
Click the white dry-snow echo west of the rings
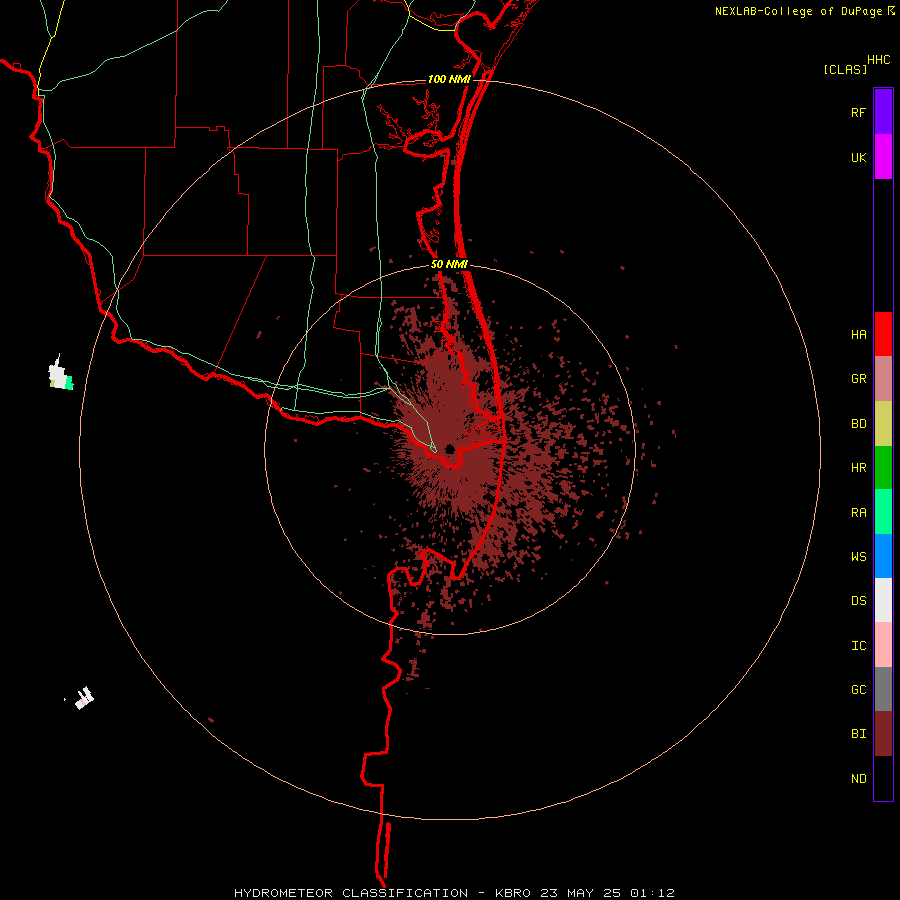(59, 374)
